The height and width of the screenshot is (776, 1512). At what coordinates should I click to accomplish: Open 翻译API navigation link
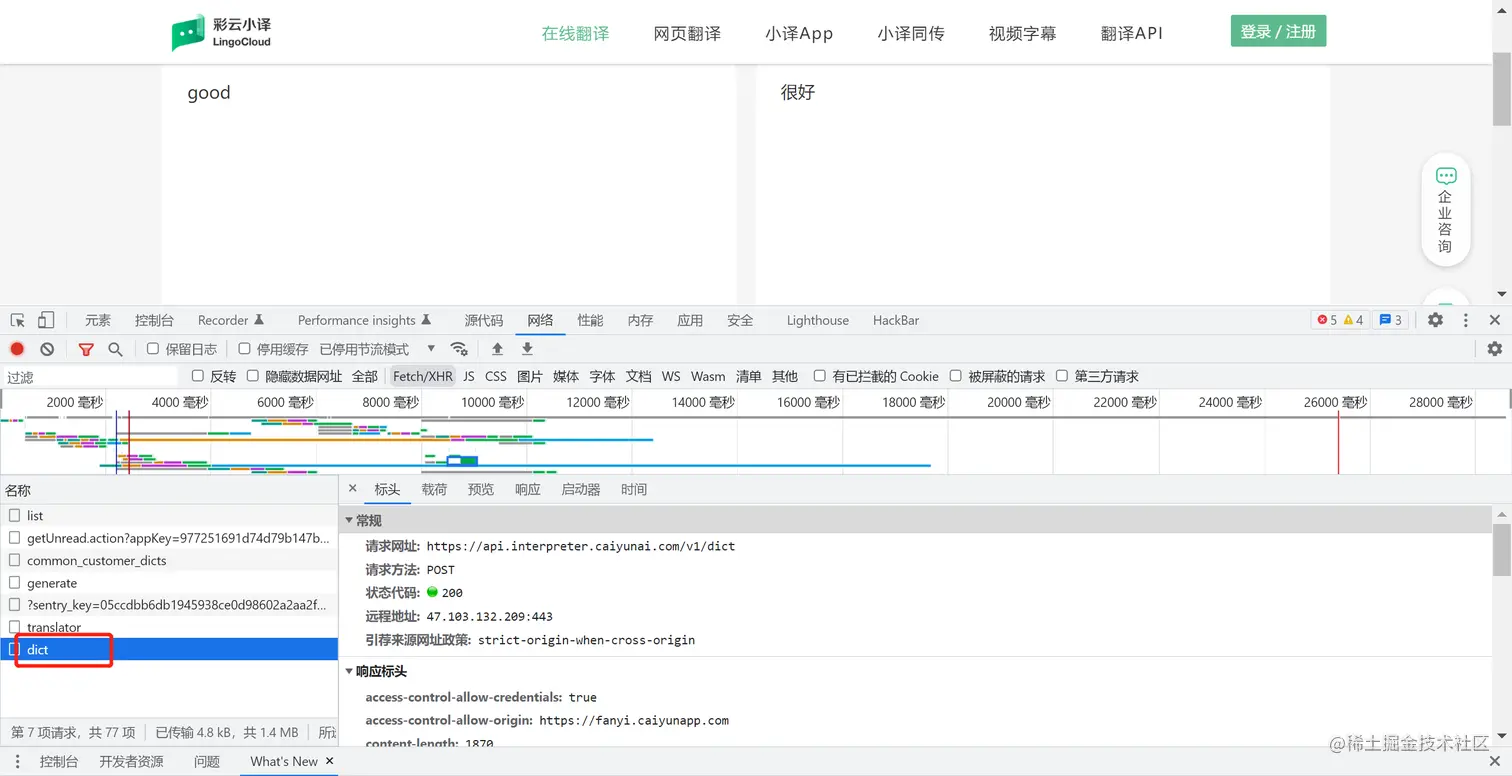1132,33
